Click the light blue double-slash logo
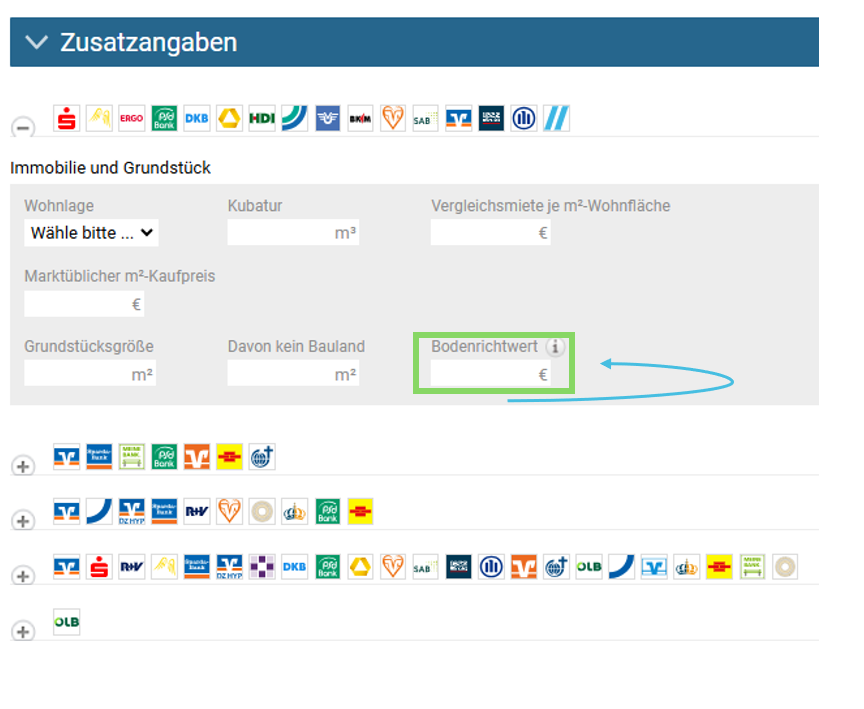 (x=556, y=118)
